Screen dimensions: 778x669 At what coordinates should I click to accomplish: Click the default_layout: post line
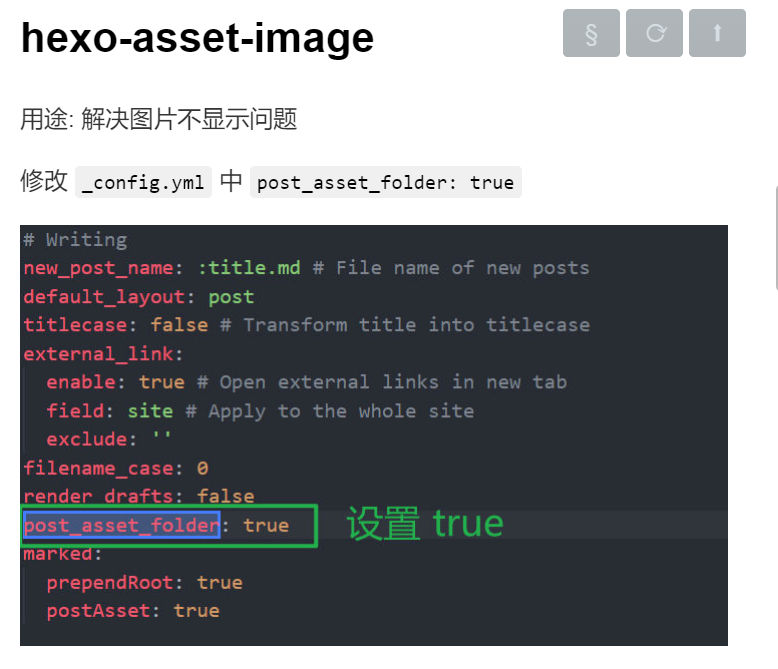139,297
